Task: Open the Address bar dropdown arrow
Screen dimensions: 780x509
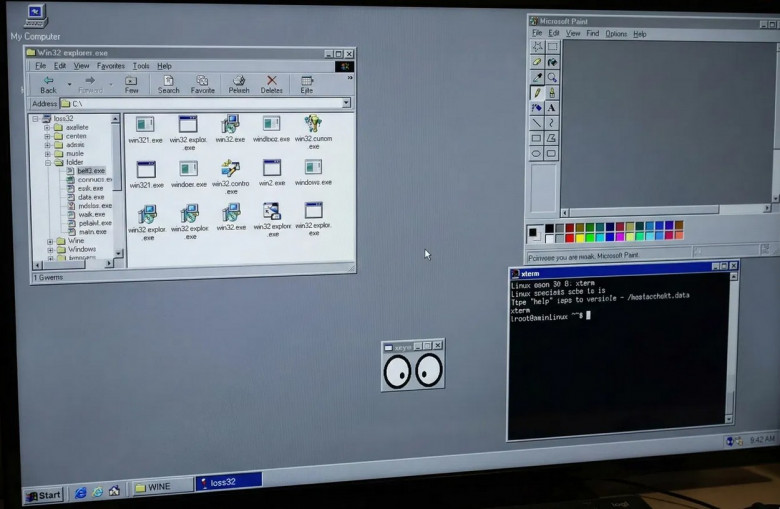Action: (x=346, y=103)
